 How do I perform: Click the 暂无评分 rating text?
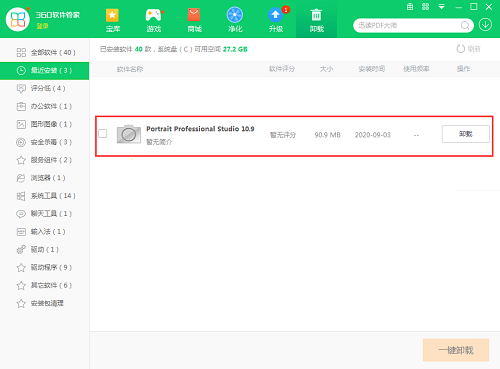283,135
